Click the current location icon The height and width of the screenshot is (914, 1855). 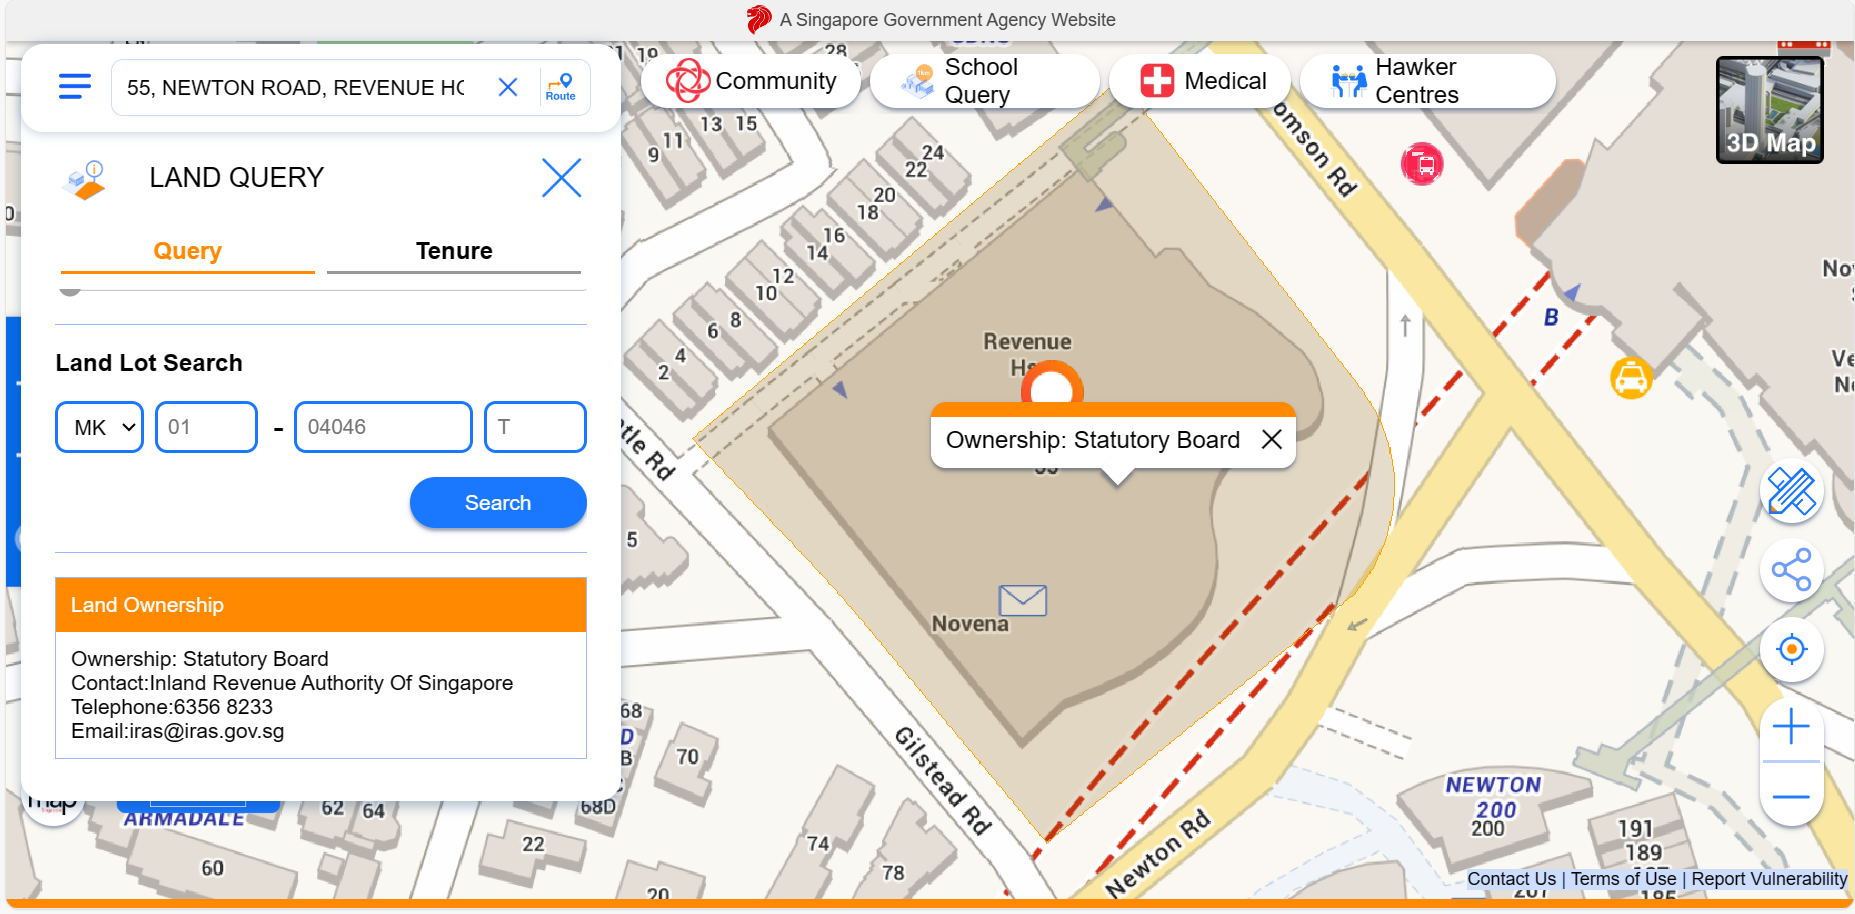[x=1792, y=649]
